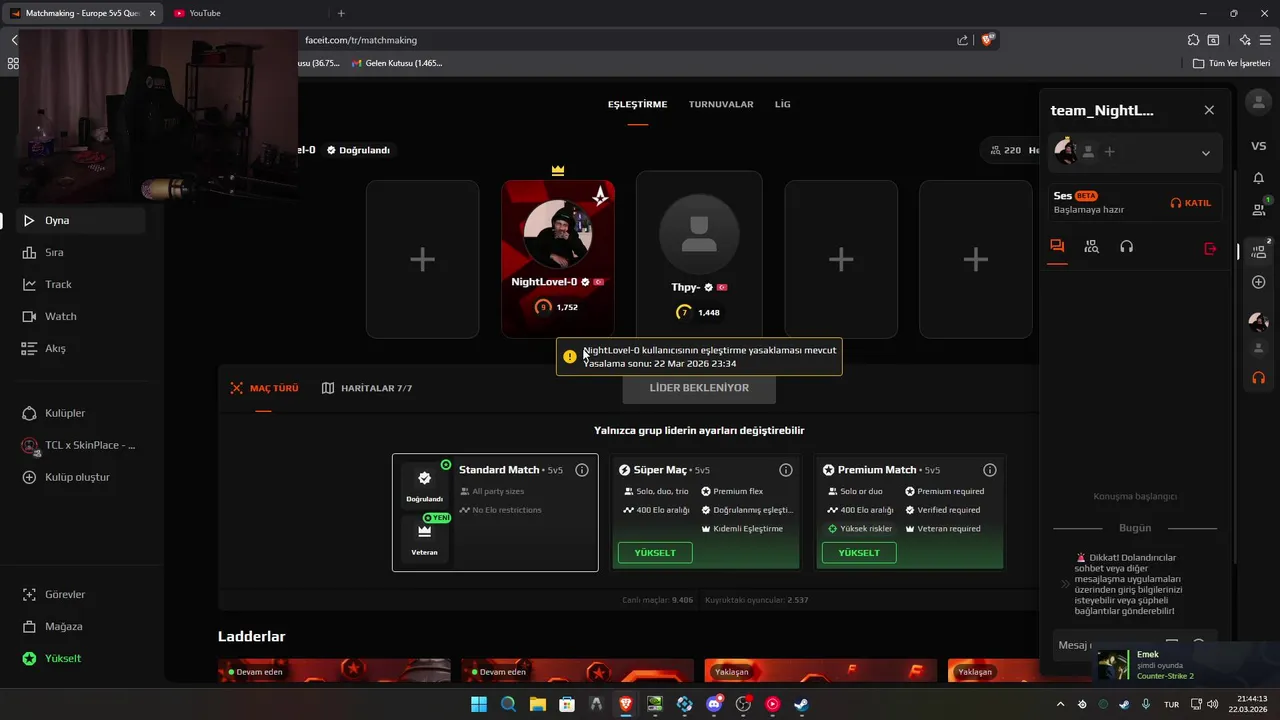Leave the party with the red exit icon
The image size is (1280, 720).
pos(1210,247)
